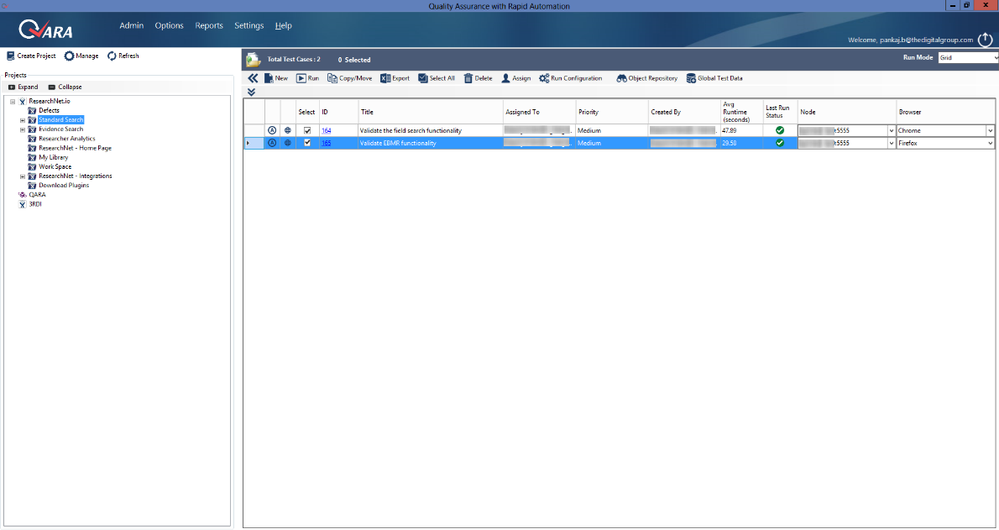999x530 pixels.
Task: Assign test cases to user
Action: (516, 78)
